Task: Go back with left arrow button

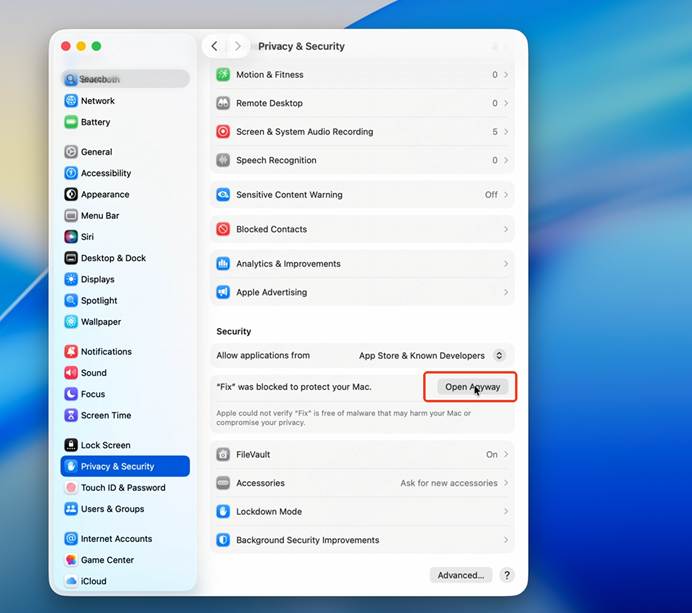Action: (x=214, y=46)
